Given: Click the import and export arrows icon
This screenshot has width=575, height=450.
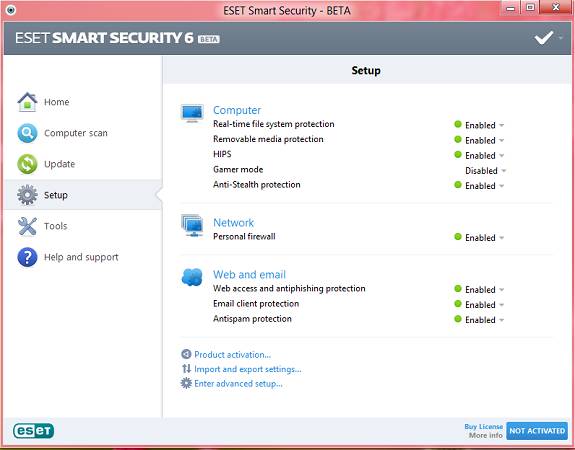Looking at the screenshot, I should pos(186,369).
